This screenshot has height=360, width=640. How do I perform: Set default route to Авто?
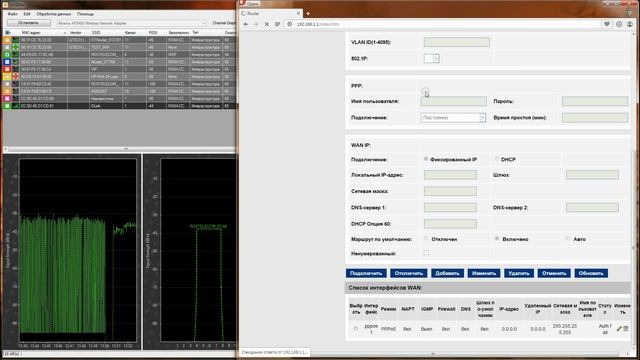pyautogui.click(x=568, y=239)
